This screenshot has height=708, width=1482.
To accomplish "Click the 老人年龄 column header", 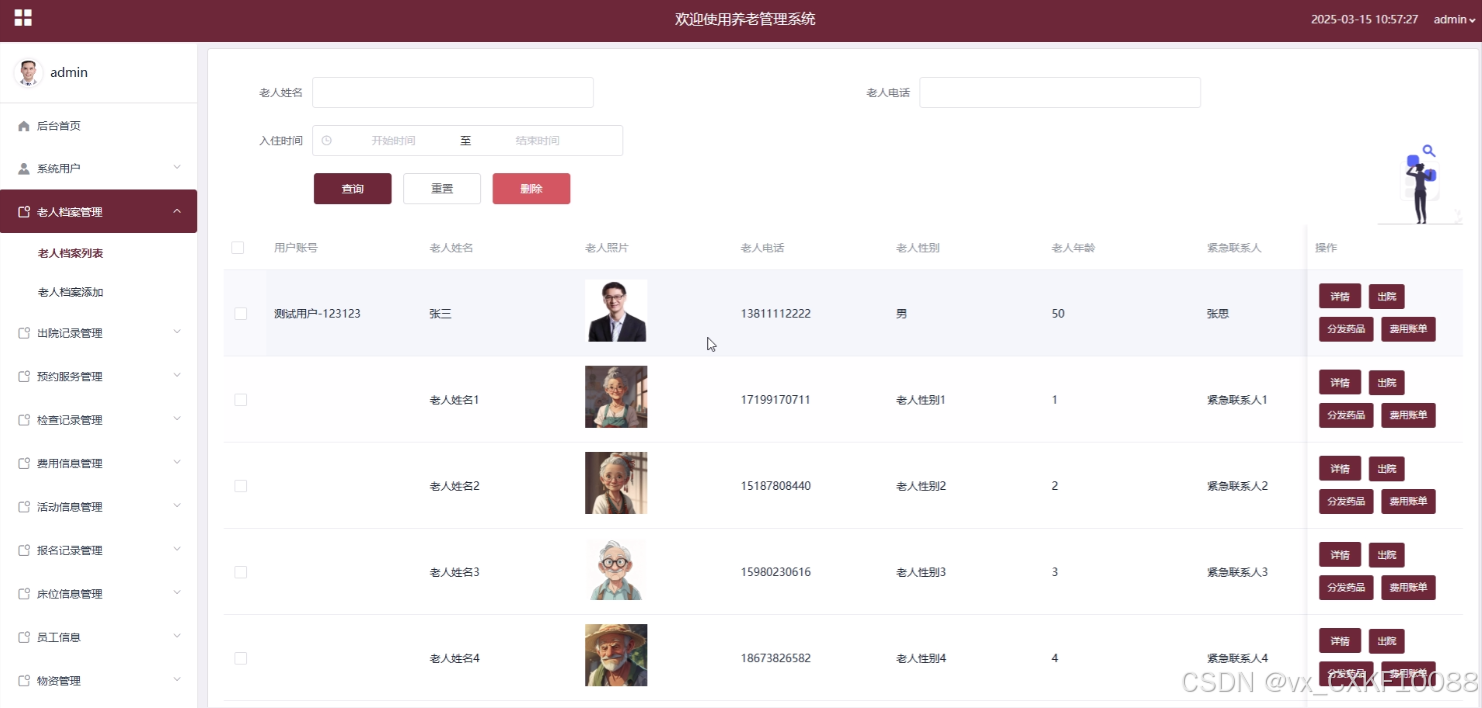I will click(x=1073, y=248).
